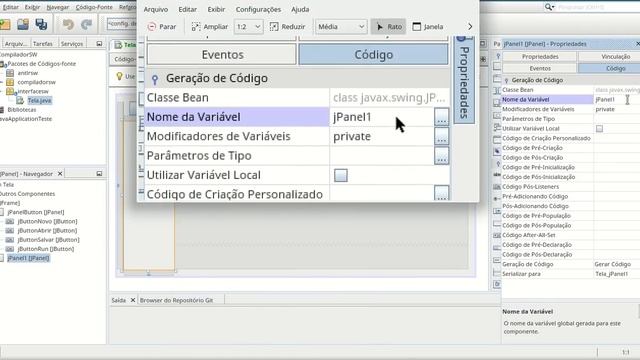Image resolution: width=640 pixels, height=360 pixels.
Task: Minimize the projects panel group icon
Action: tap(99, 44)
